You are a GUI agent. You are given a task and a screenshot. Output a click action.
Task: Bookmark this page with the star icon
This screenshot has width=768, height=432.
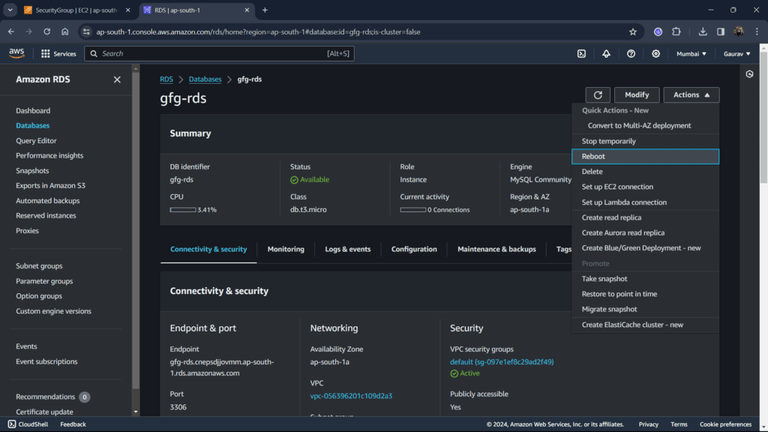(633, 32)
